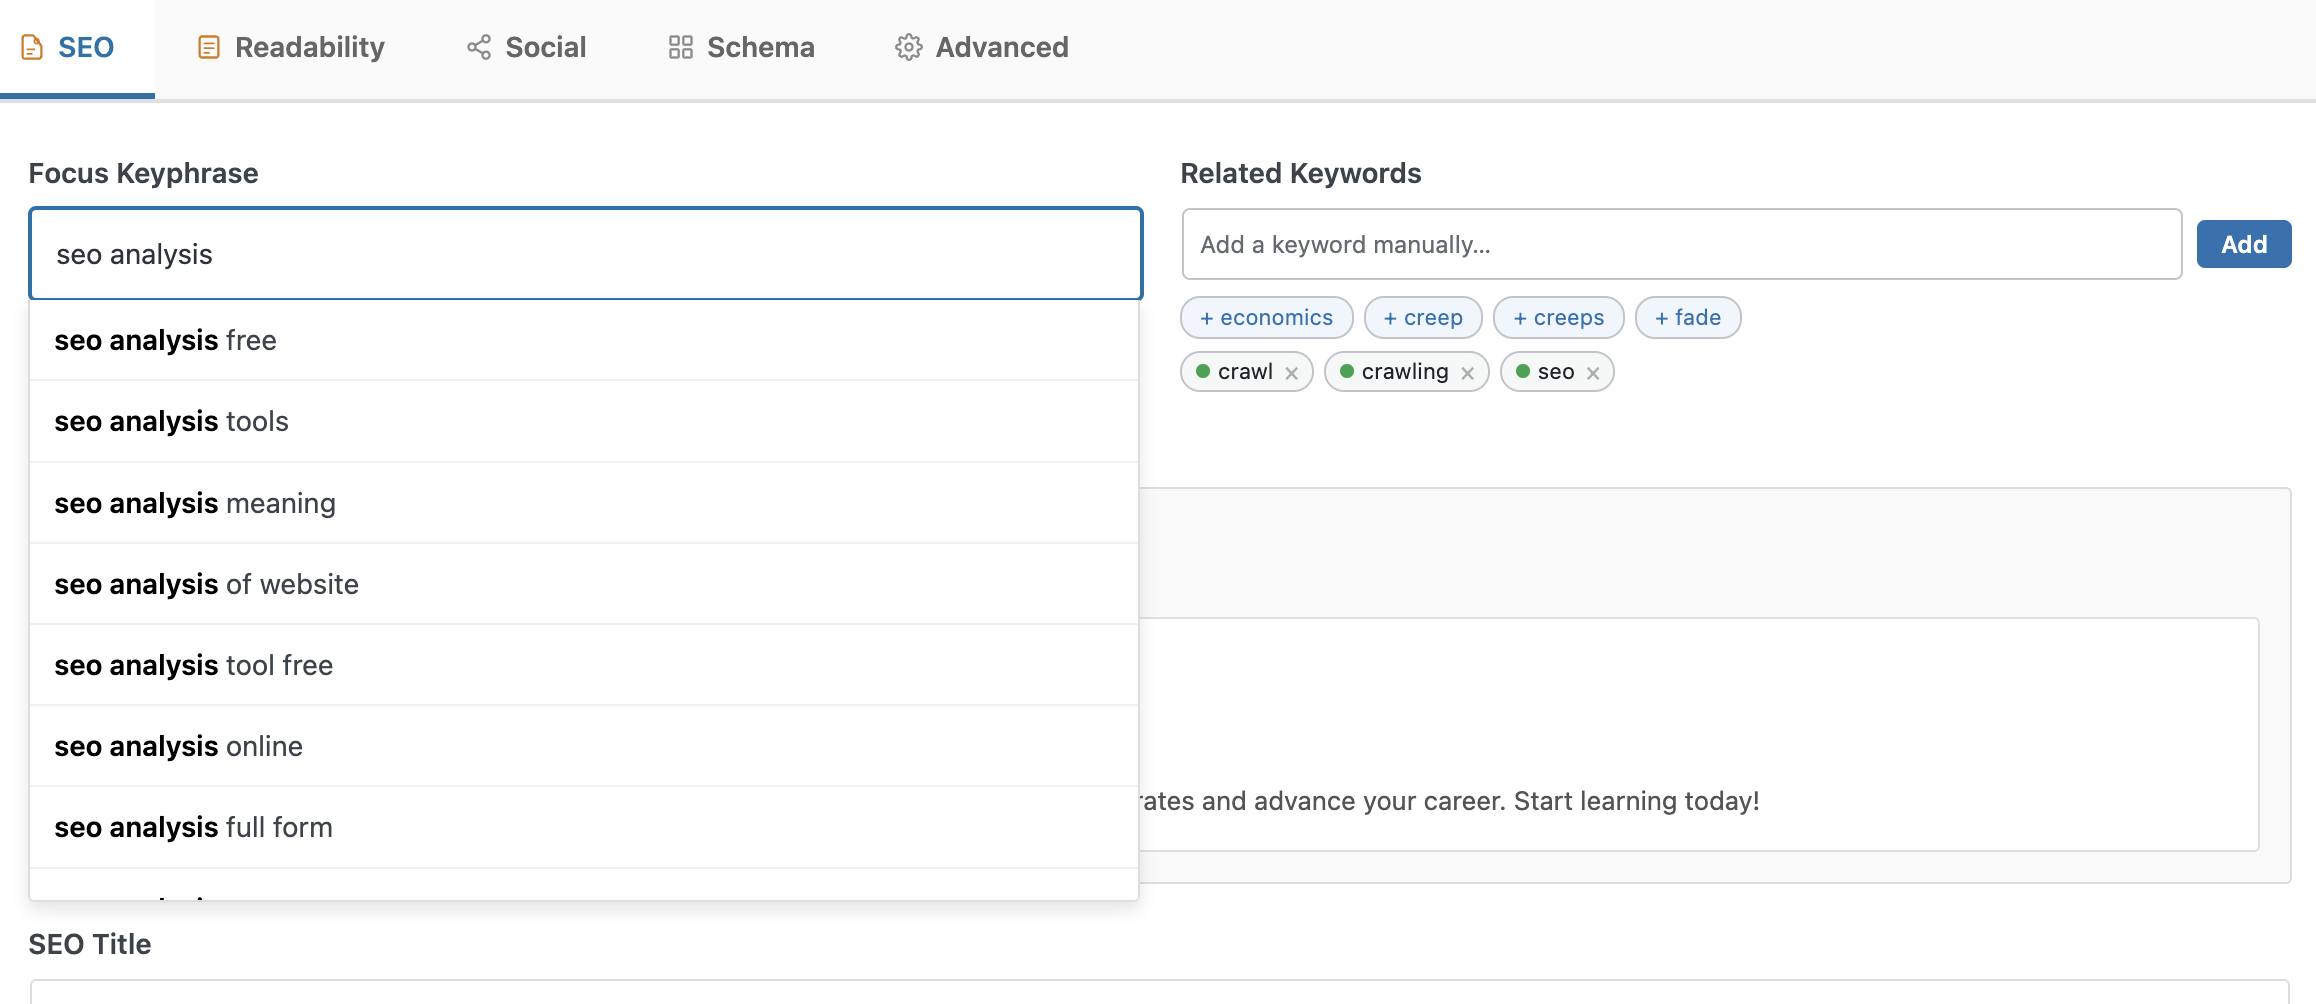This screenshot has height=1004, width=2316.
Task: Open the Schema tab
Action: pos(740,46)
